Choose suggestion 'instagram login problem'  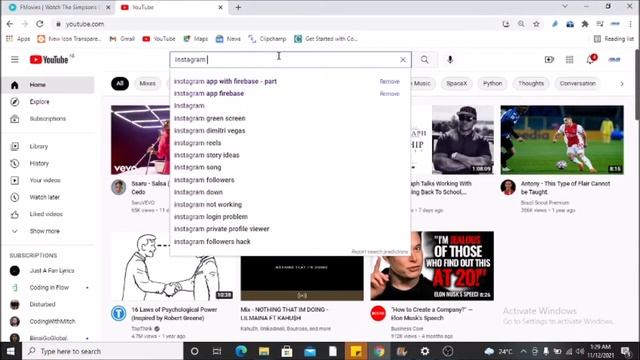[290, 217]
